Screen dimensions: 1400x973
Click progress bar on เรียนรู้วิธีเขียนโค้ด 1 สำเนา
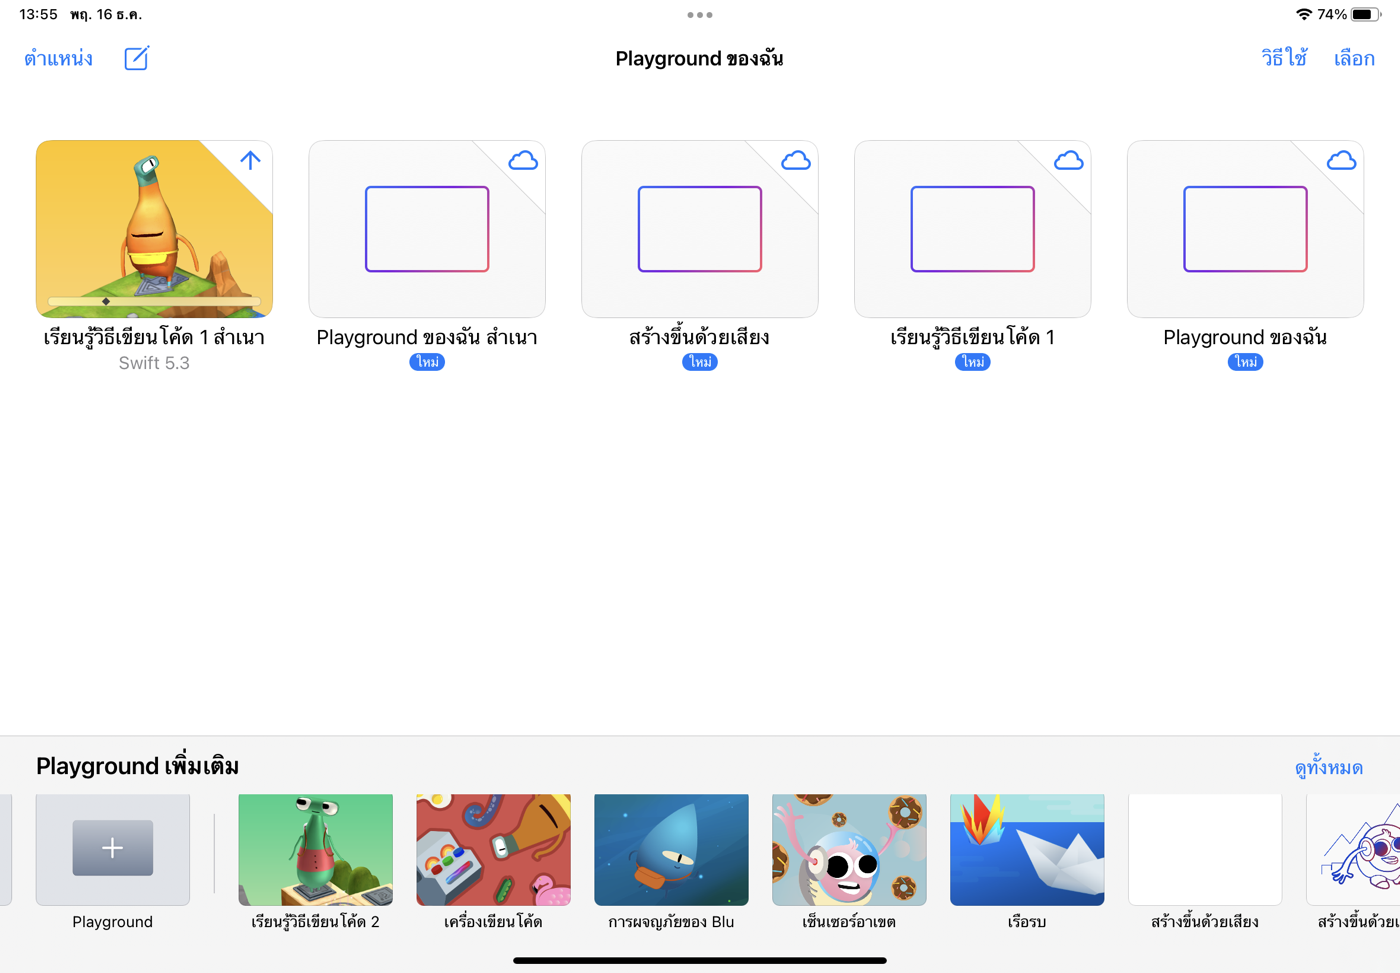[154, 301]
